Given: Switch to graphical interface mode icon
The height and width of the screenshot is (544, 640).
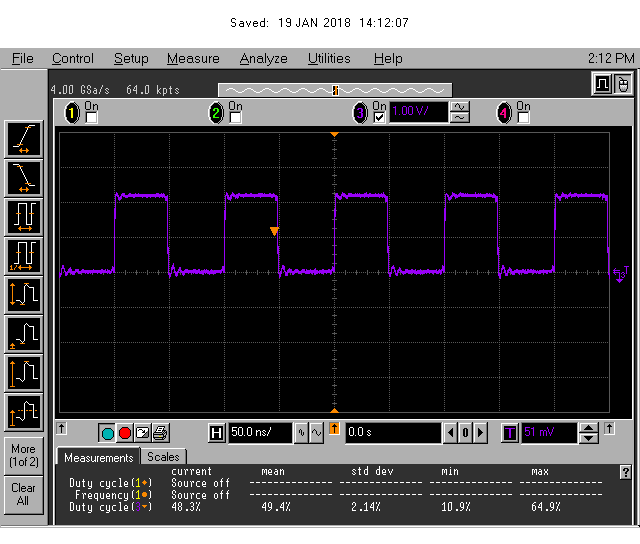Looking at the screenshot, I should click(x=602, y=84).
